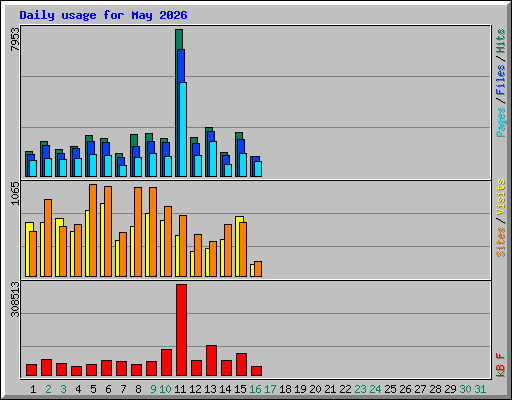Click the day 7 label on x-axis
Viewport: 512px width, 400px height.
tap(123, 389)
